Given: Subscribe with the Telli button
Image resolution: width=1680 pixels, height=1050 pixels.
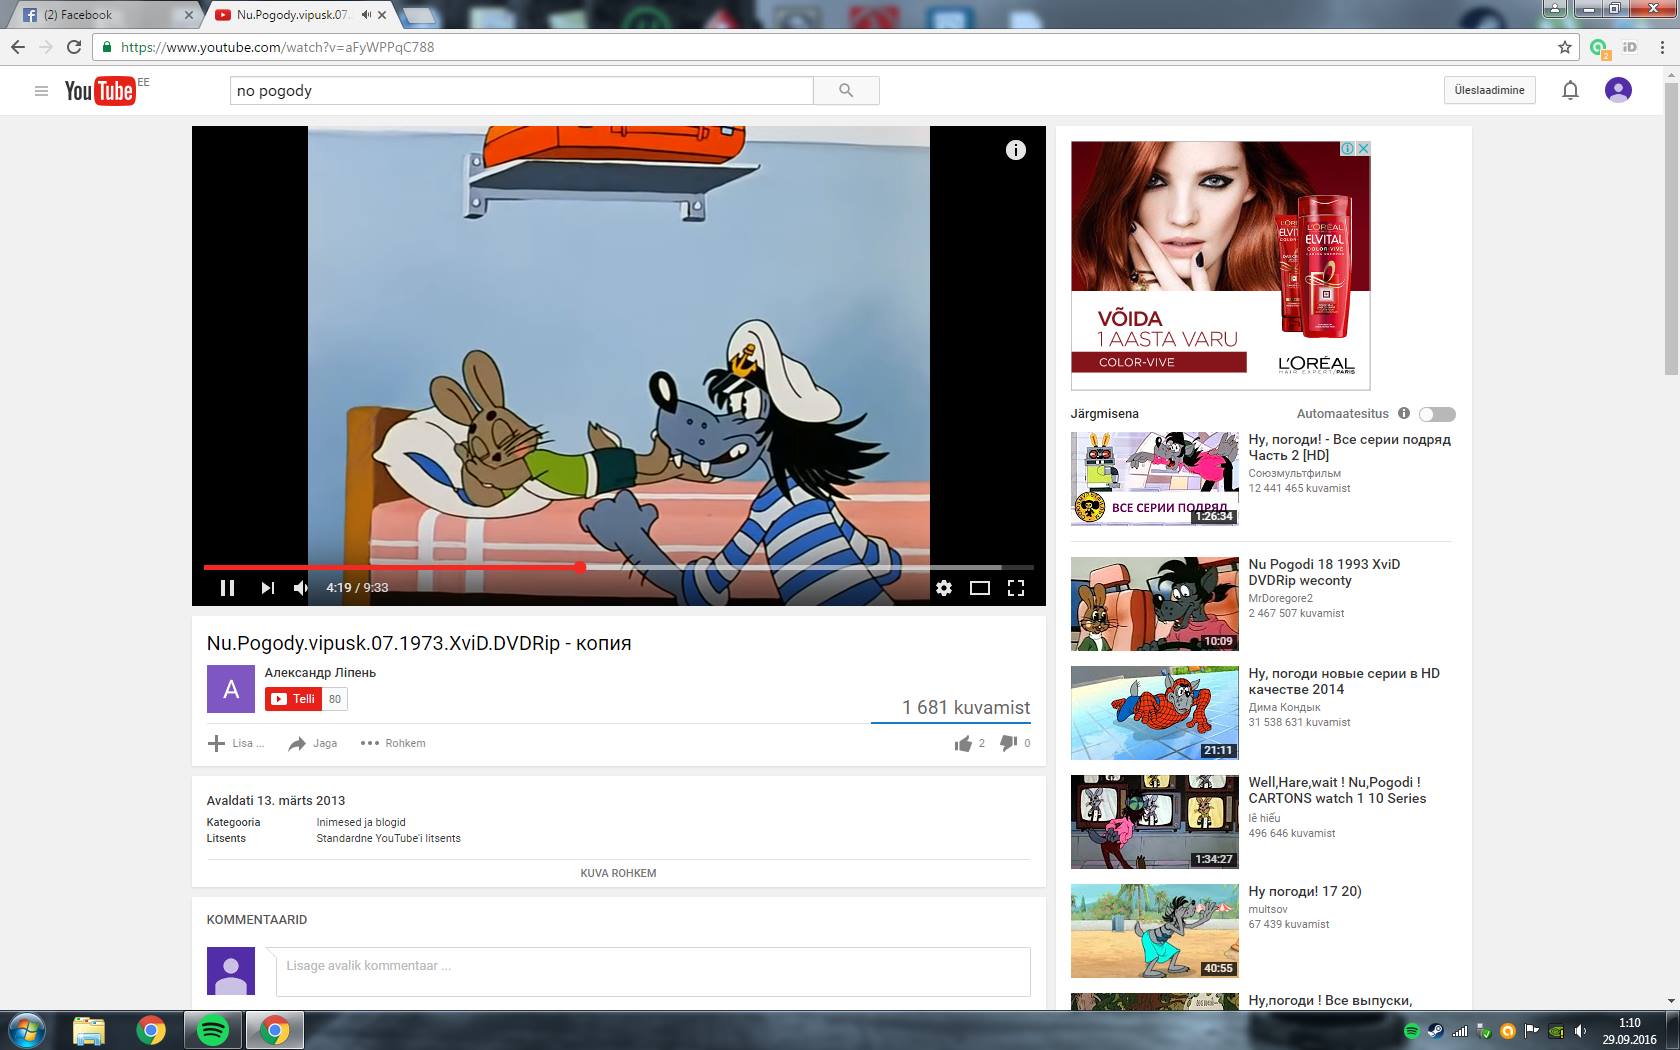Looking at the screenshot, I should (294, 699).
